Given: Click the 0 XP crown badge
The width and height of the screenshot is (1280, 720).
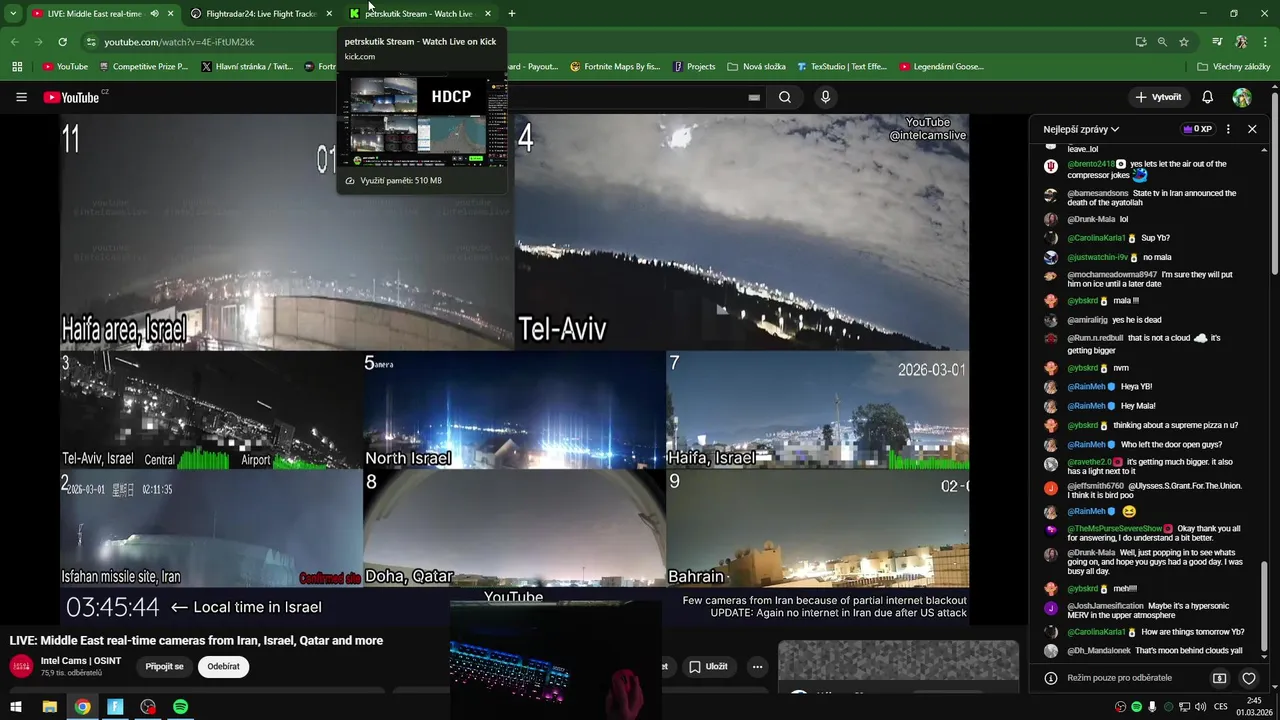Looking at the screenshot, I should click(1197, 129).
